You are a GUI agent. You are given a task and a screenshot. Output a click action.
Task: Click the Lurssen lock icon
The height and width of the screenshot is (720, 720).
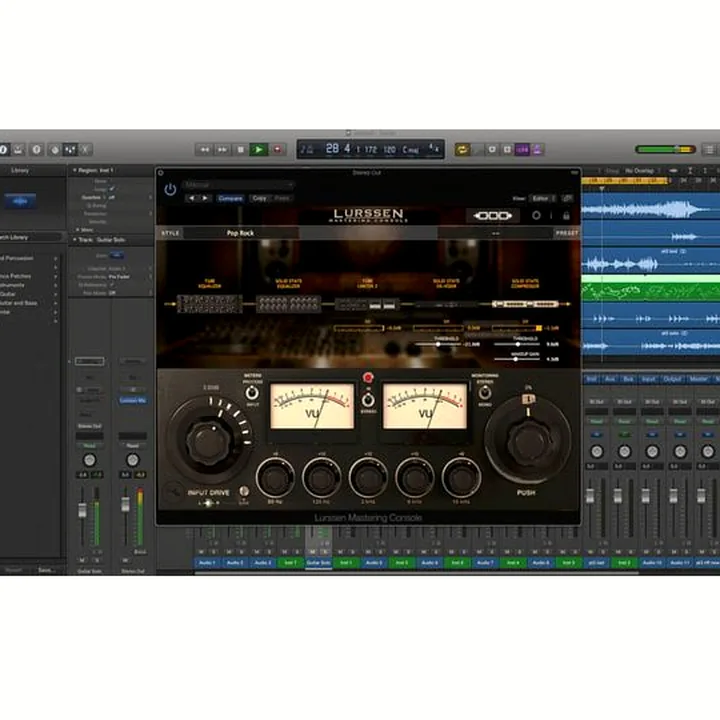coord(566,215)
